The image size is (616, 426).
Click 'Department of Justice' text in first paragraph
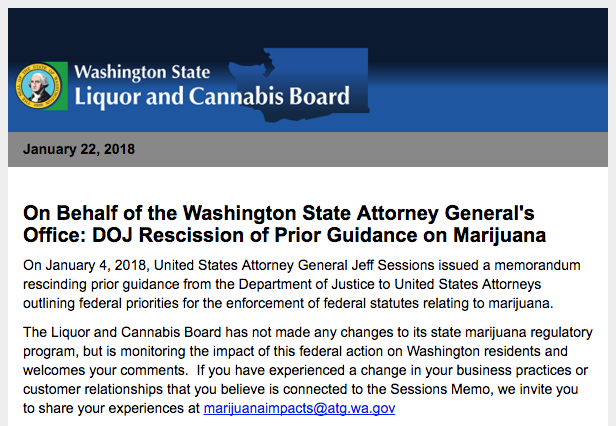(302, 284)
